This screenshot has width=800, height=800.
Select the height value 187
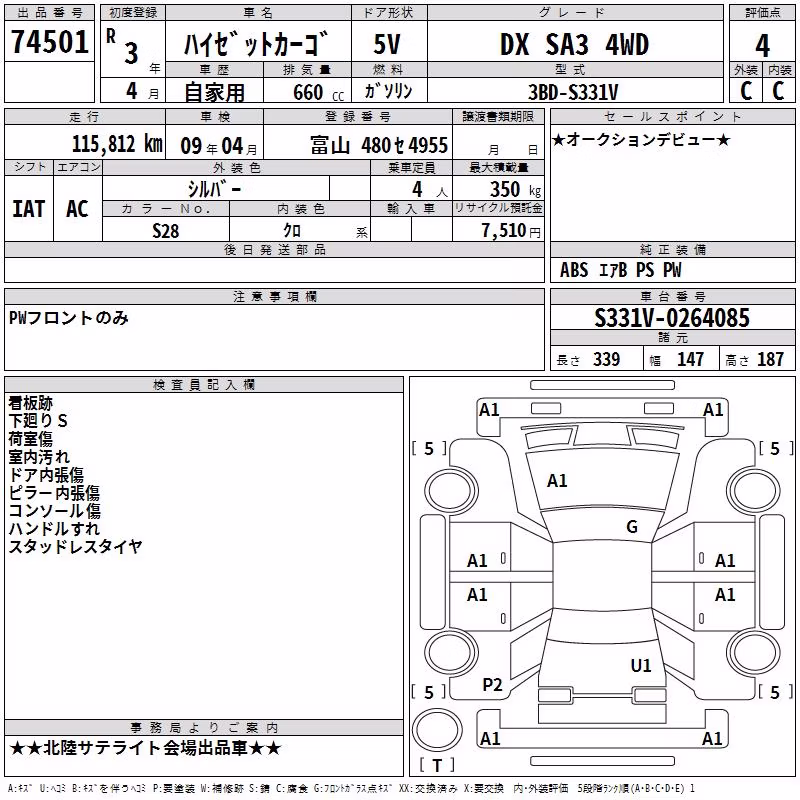pos(770,359)
